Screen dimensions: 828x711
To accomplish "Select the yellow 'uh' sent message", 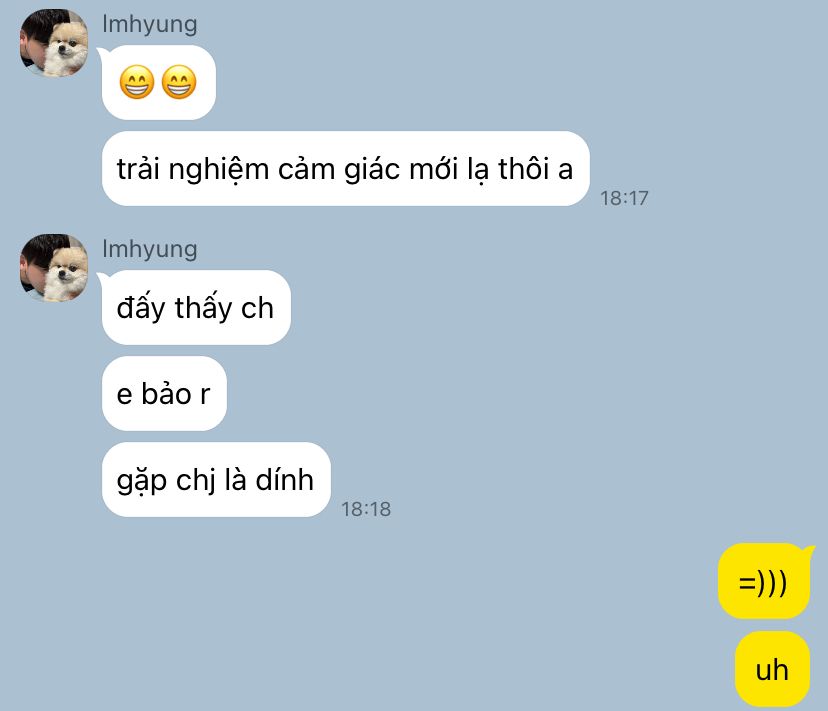I will pos(772,669).
